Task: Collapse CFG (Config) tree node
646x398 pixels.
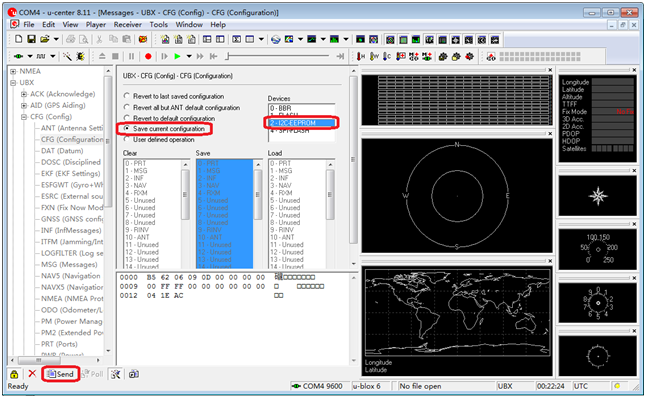Action: coord(24,117)
